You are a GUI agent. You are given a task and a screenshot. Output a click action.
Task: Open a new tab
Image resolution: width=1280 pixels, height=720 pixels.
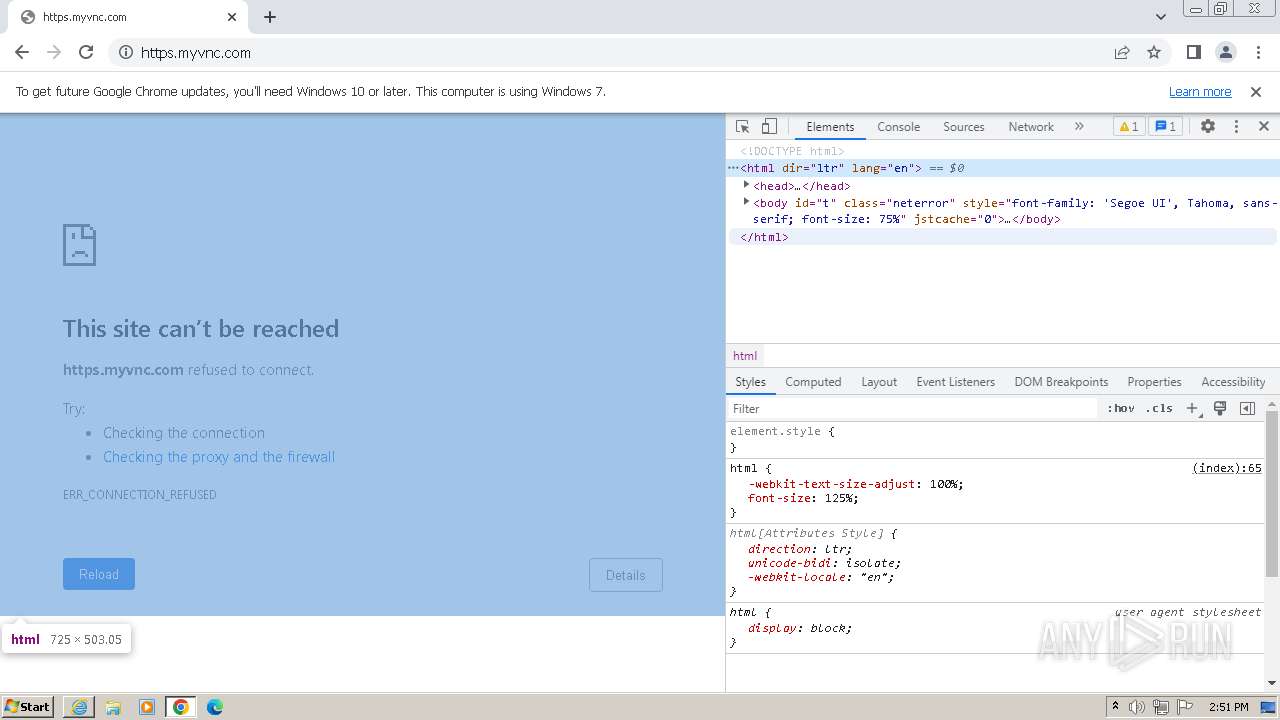(270, 17)
